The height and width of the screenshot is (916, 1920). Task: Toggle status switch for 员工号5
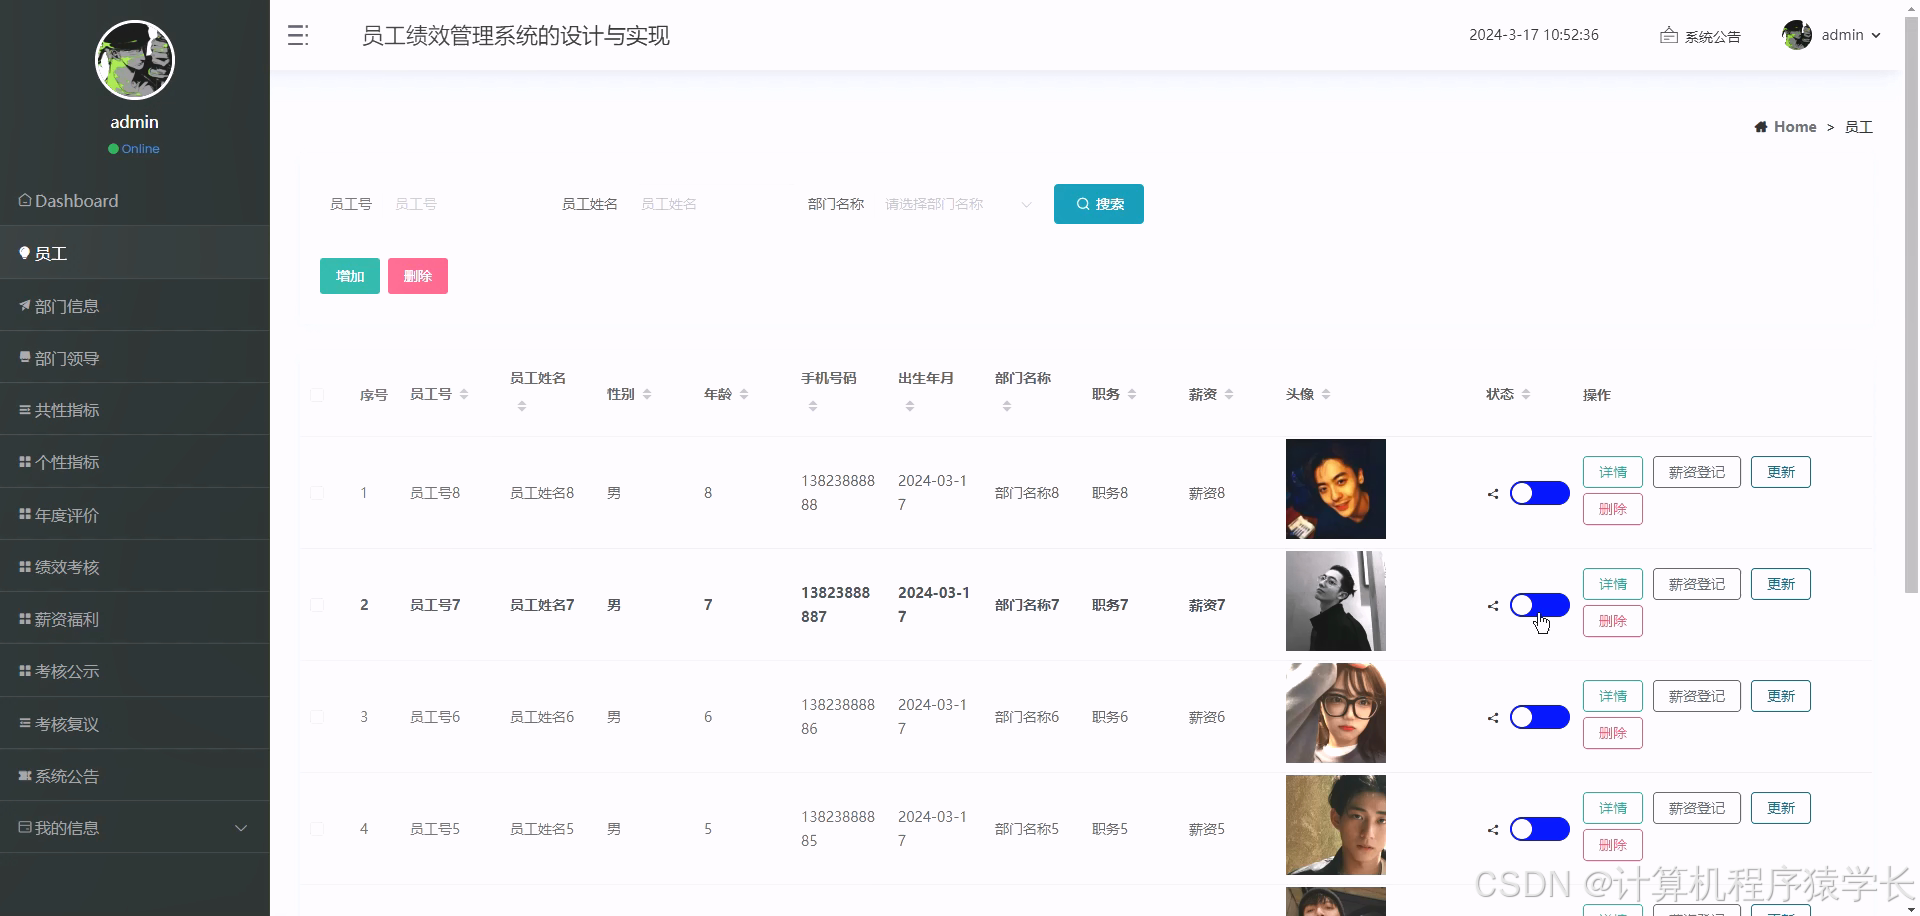click(x=1540, y=829)
